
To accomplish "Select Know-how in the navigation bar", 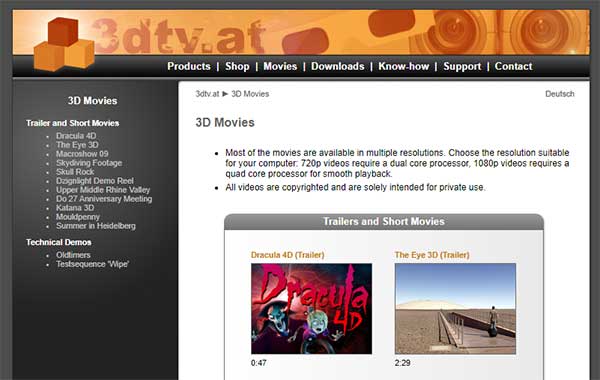I will (x=404, y=66).
